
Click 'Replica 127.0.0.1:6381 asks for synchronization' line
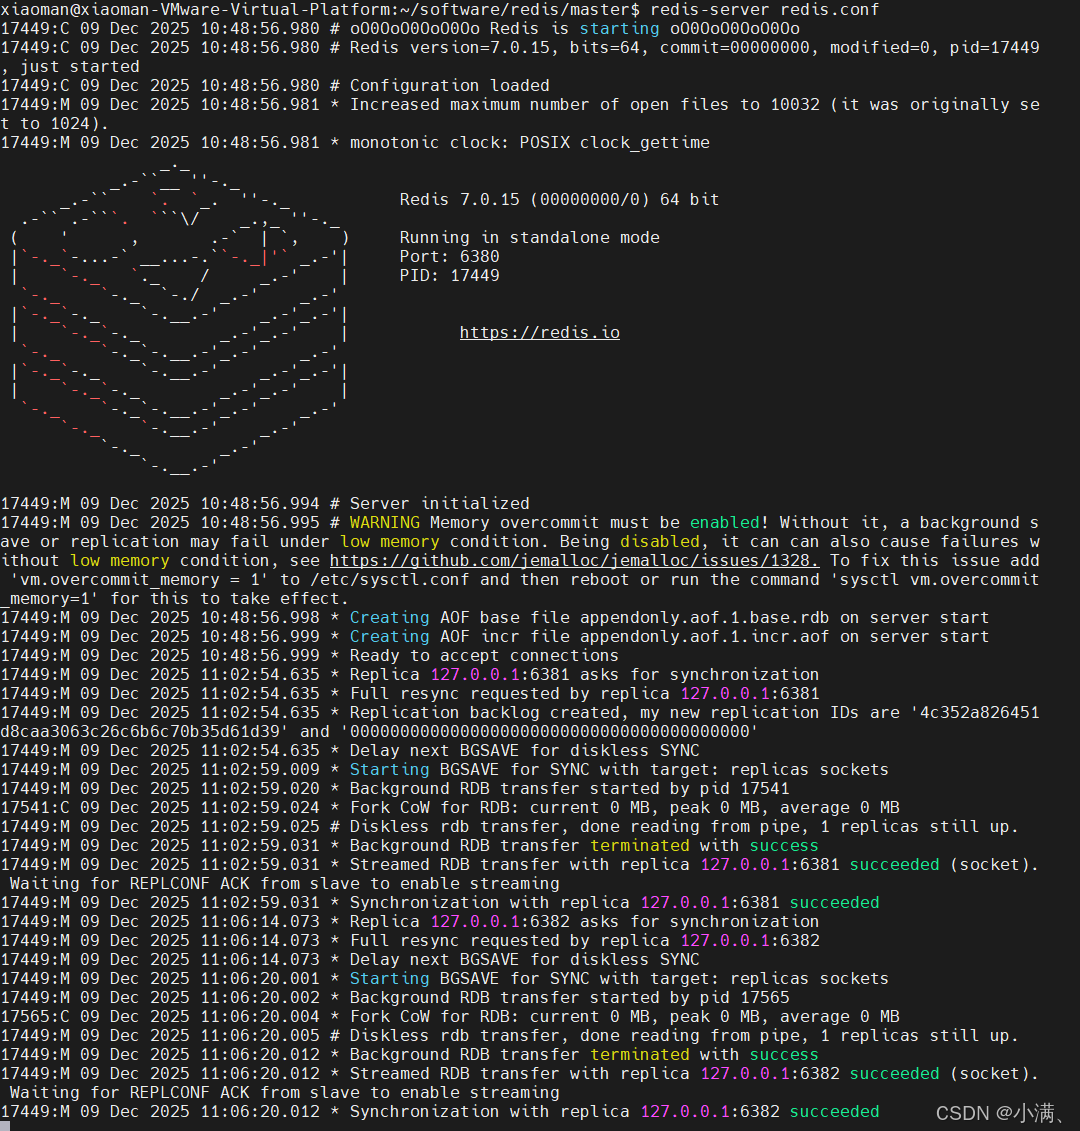point(410,674)
